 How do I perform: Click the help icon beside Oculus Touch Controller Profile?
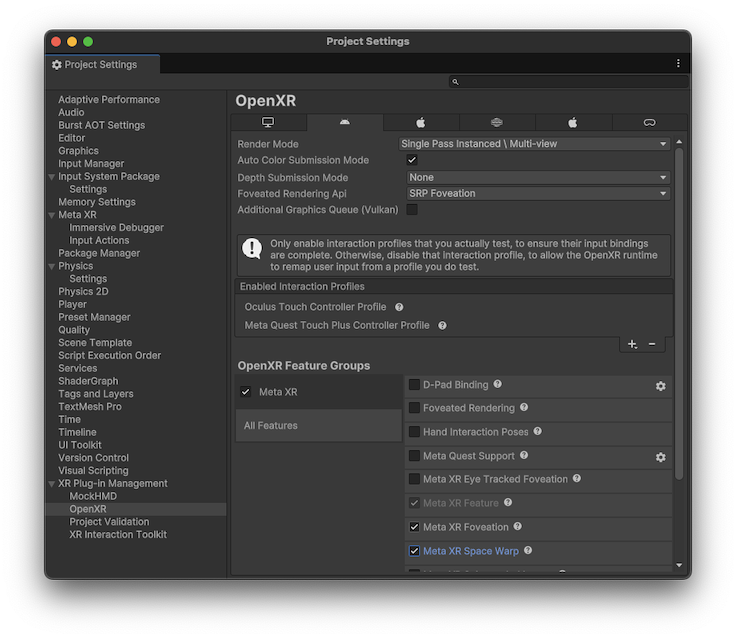coord(399,307)
